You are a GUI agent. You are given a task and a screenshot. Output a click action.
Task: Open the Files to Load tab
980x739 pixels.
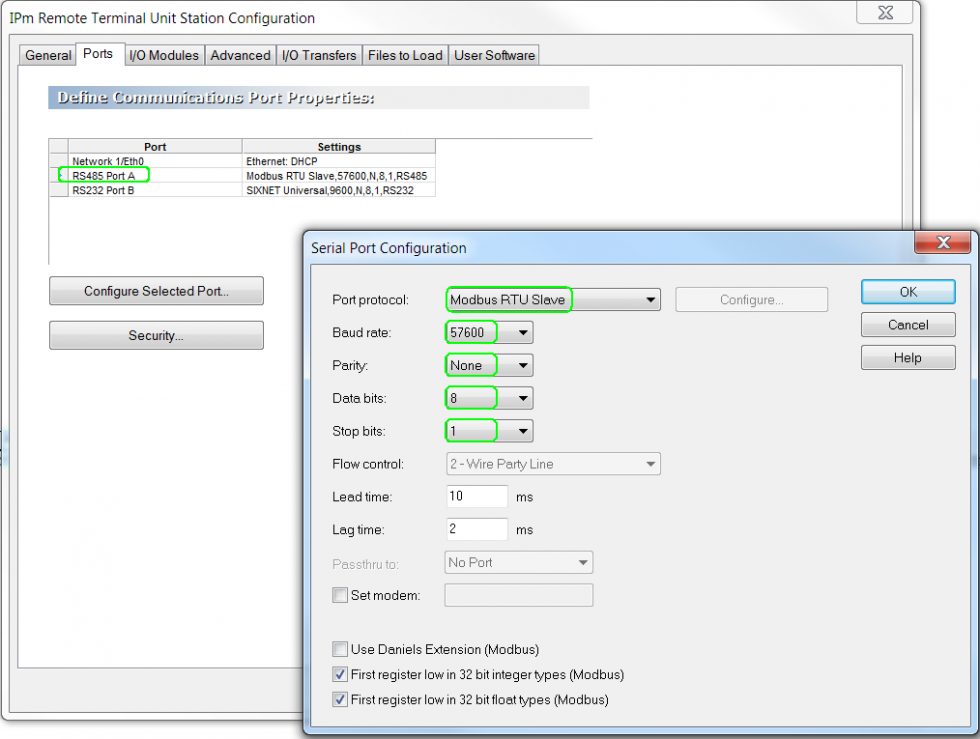(x=404, y=55)
